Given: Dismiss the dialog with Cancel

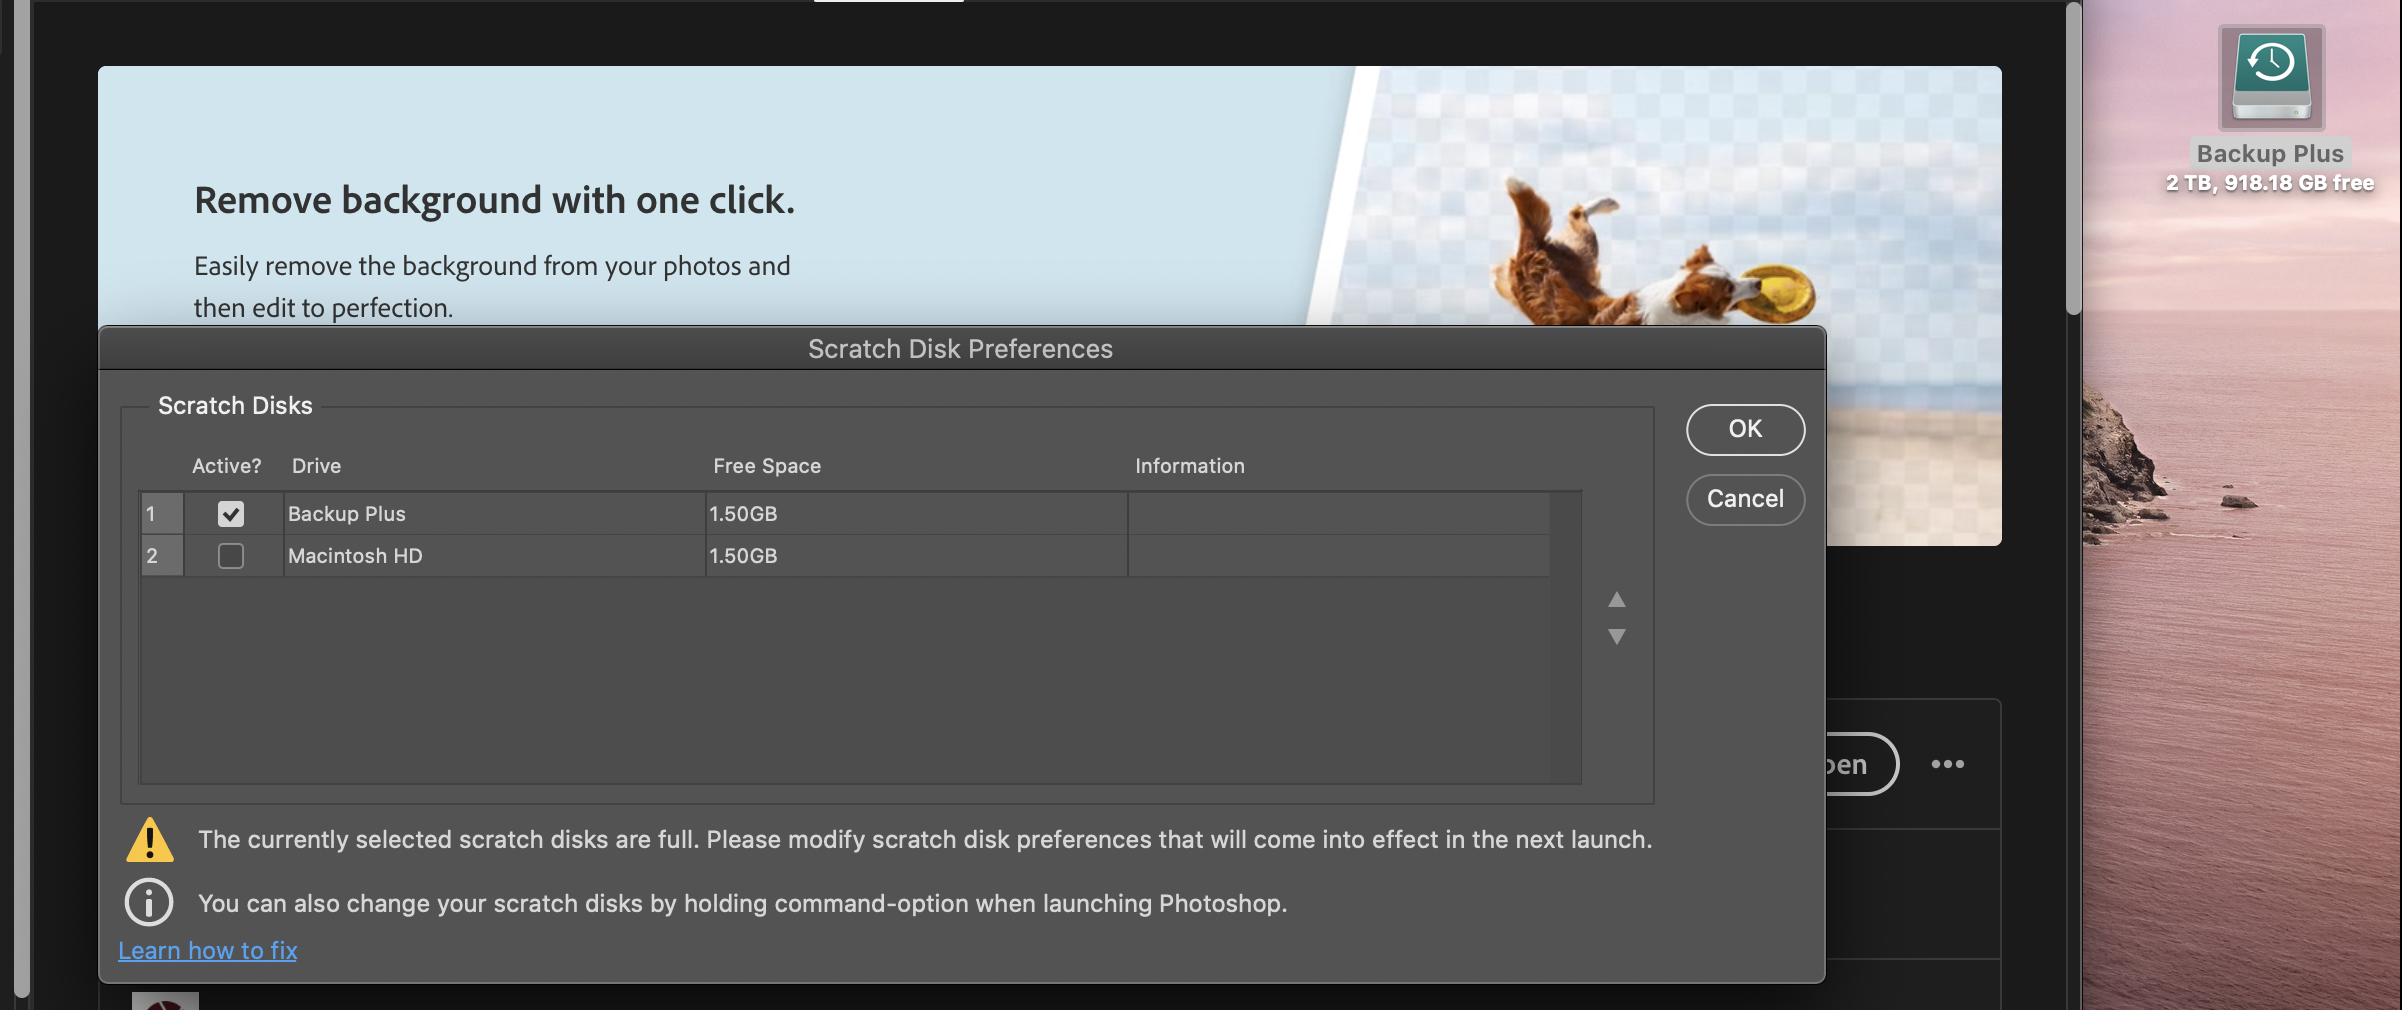Looking at the screenshot, I should (1744, 499).
